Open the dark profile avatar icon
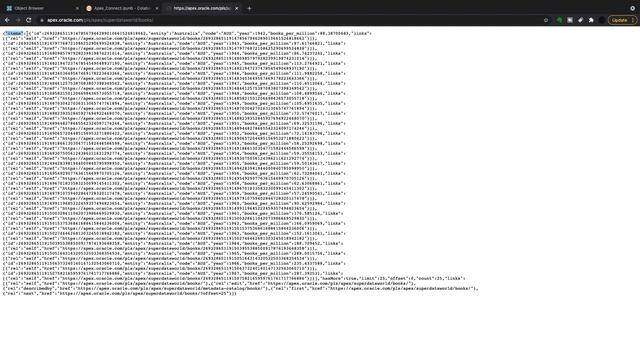The image size is (640, 360). [x=602, y=20]
